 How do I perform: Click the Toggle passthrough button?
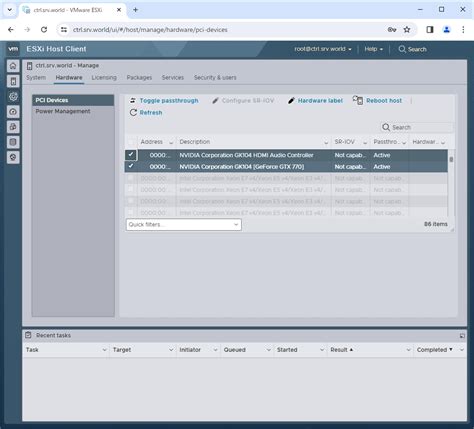click(x=164, y=100)
